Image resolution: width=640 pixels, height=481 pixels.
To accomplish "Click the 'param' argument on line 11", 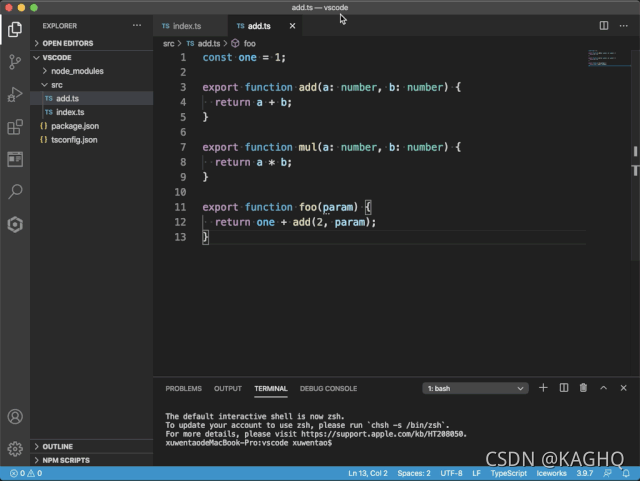I will (338, 207).
